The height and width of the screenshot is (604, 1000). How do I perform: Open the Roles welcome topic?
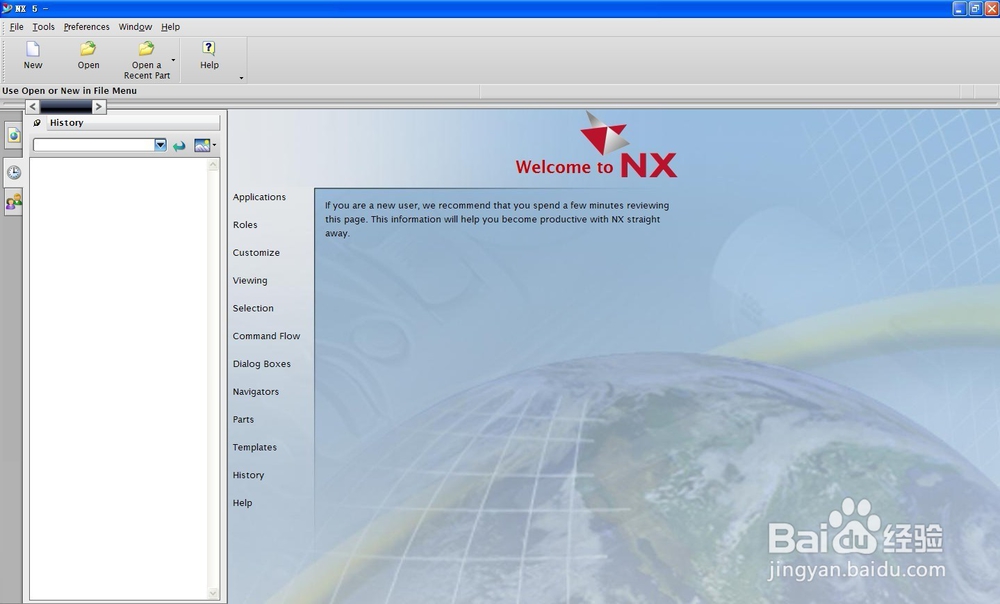245,225
